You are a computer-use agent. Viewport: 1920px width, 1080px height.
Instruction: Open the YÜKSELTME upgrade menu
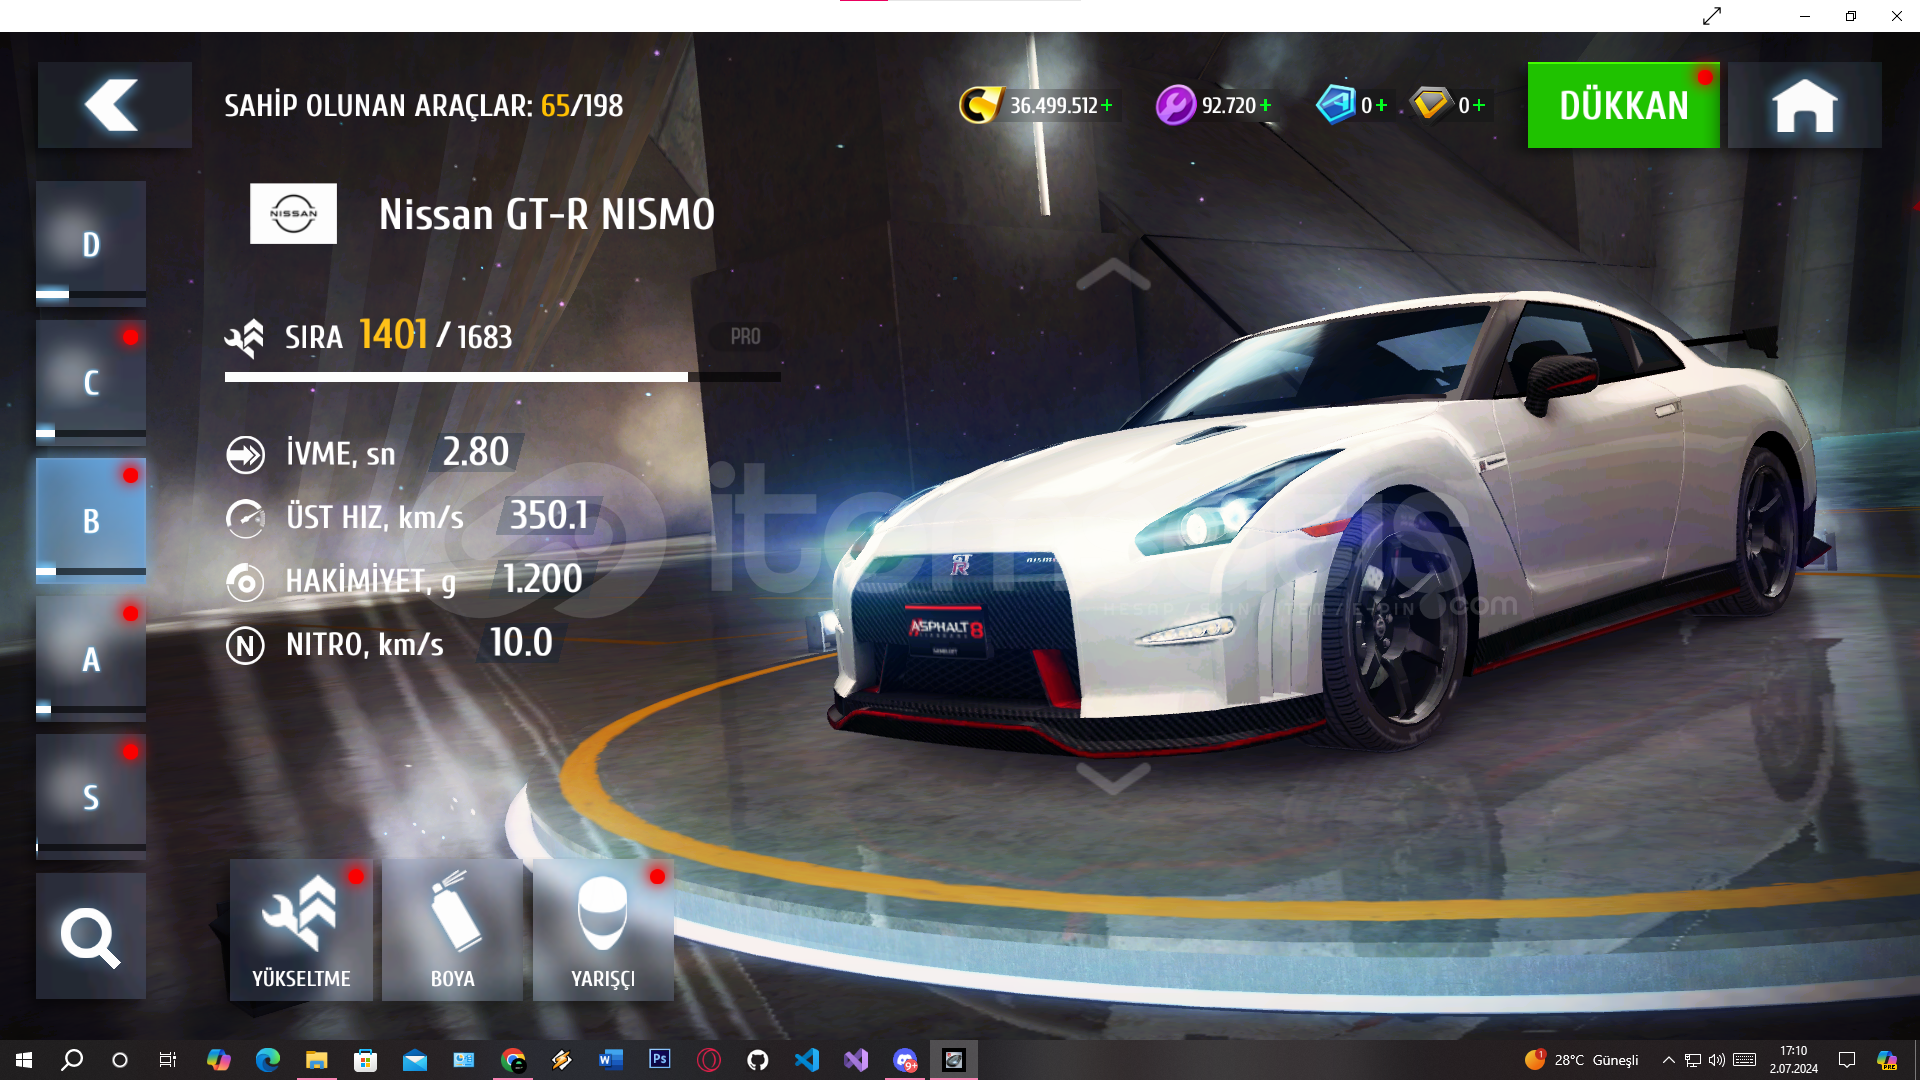[301, 930]
